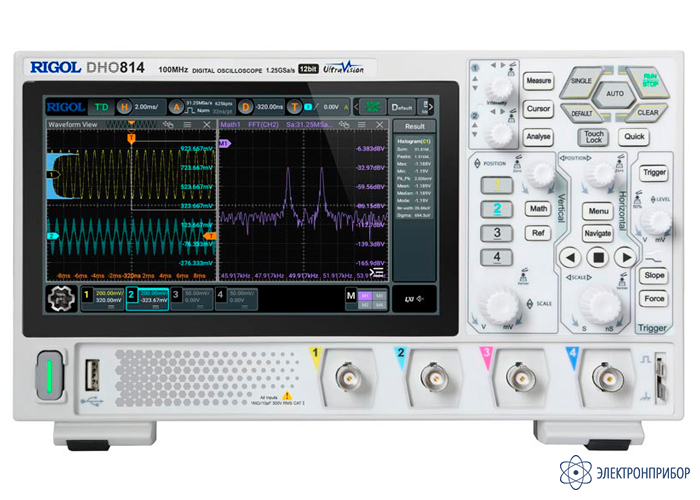Click the front USB host port
This screenshot has width=700, height=500.
(92, 375)
